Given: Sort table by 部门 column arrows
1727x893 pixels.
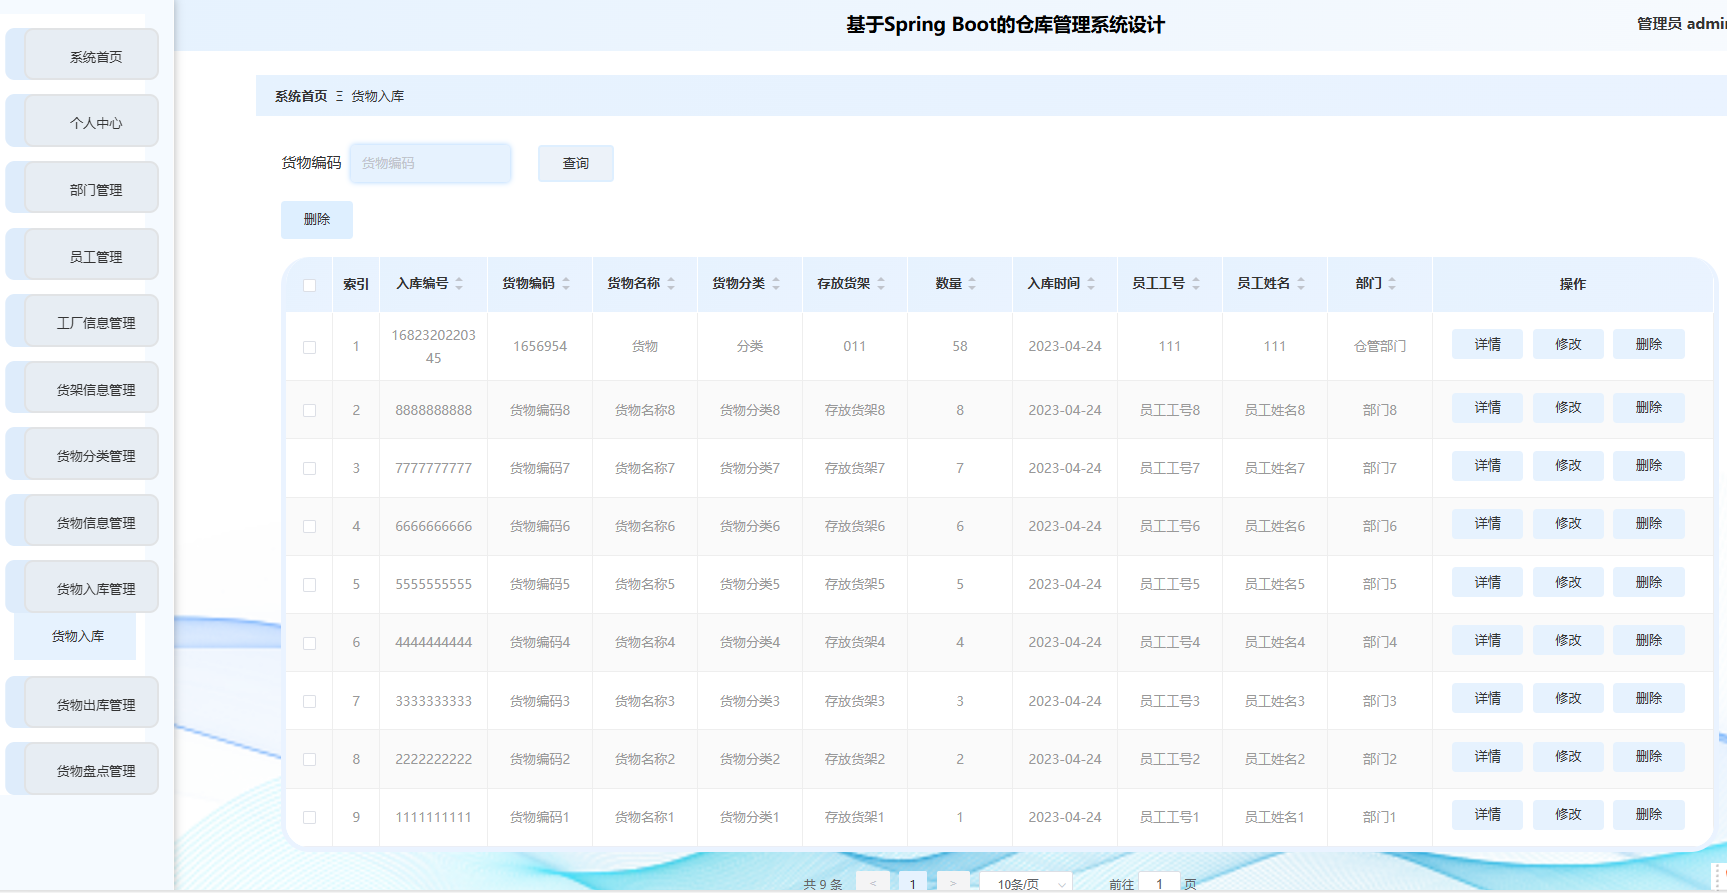Looking at the screenshot, I should point(1392,284).
